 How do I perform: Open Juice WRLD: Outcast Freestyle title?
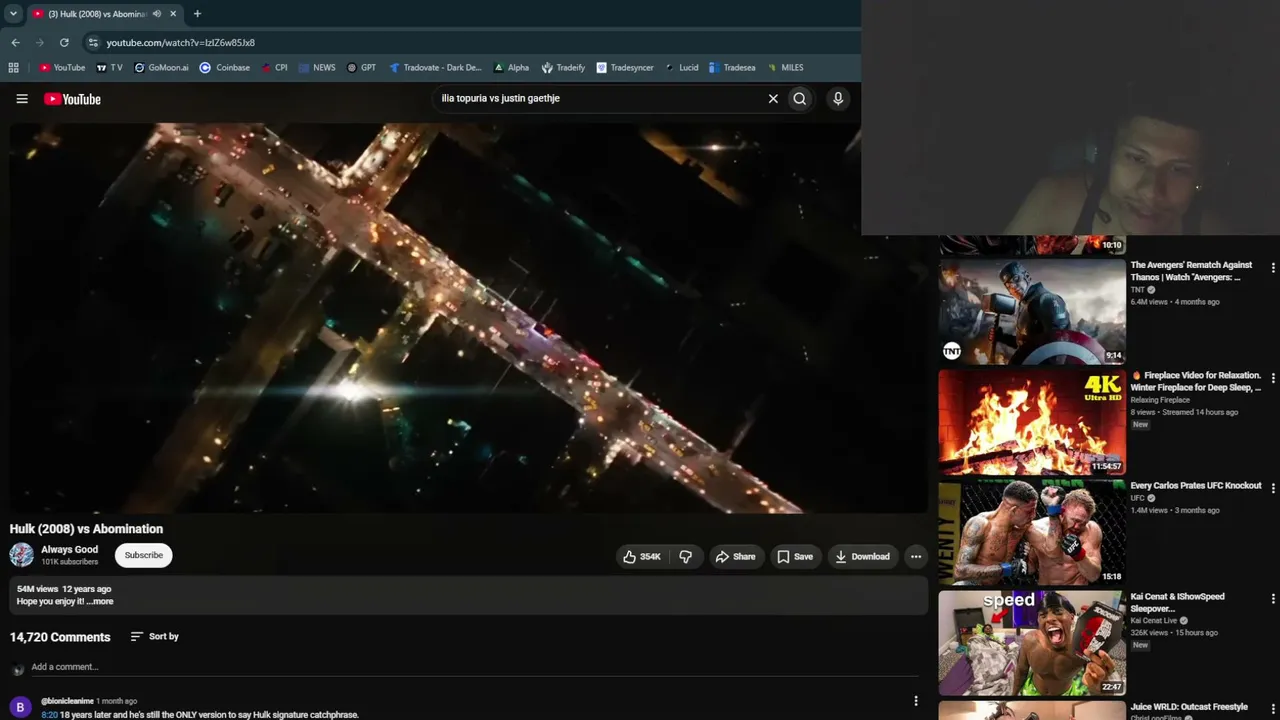[1189, 707]
